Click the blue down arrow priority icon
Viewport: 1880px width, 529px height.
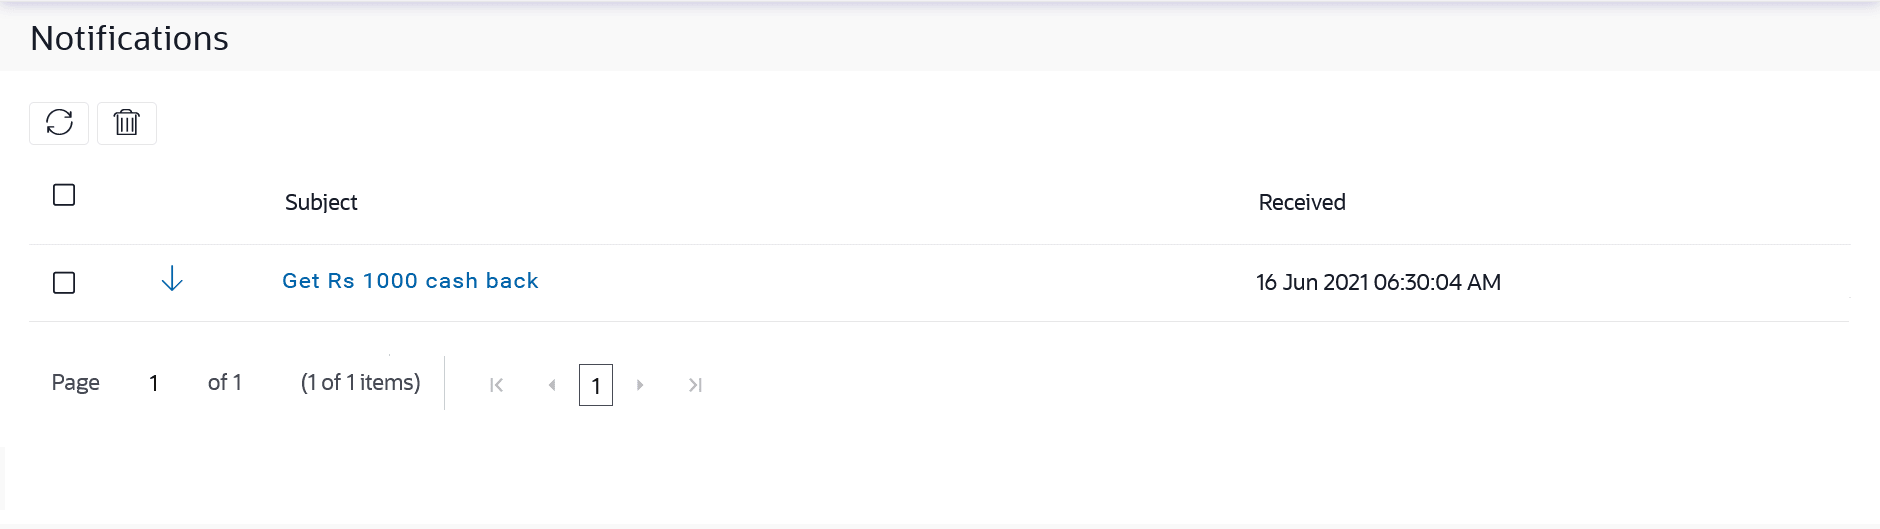pos(172,279)
